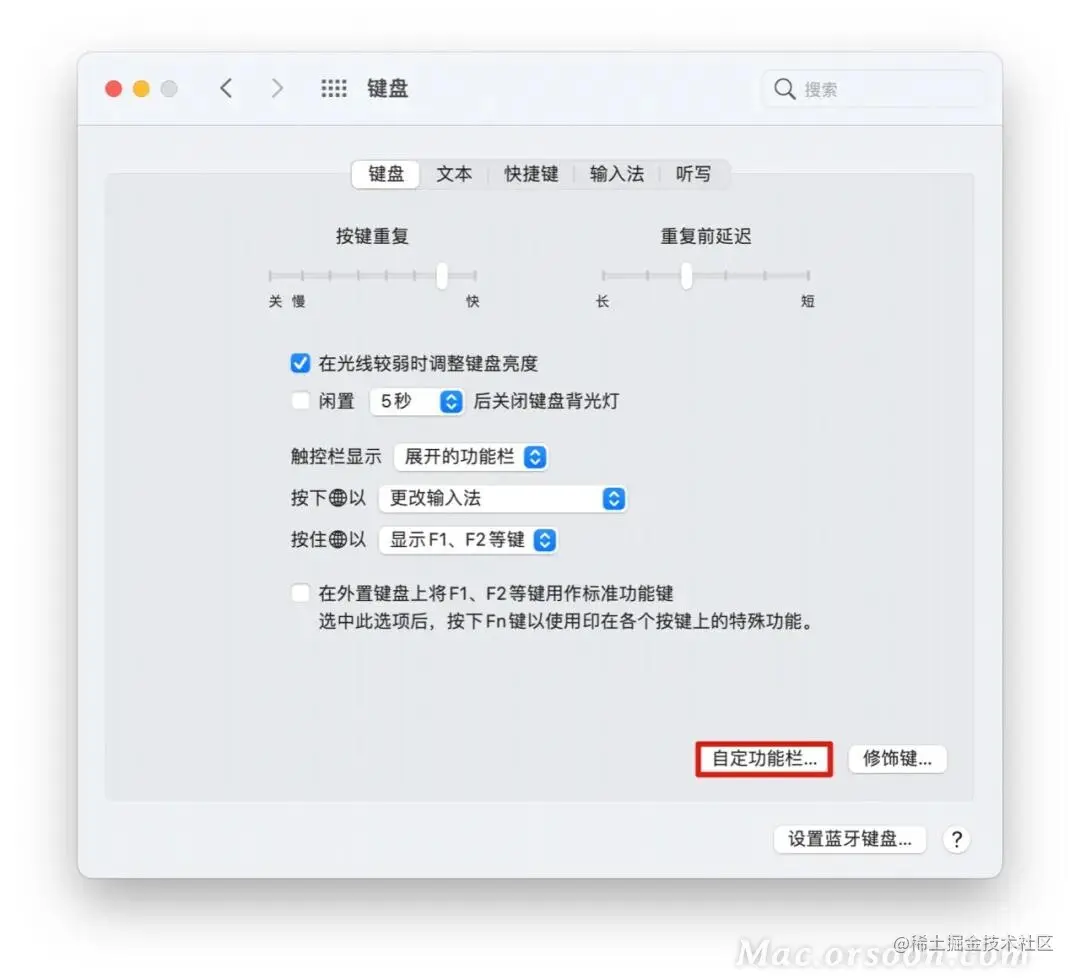This screenshot has width=1080, height=980.
Task: Expand the 显示F1、F2等键 dropdown
Action: click(468, 540)
